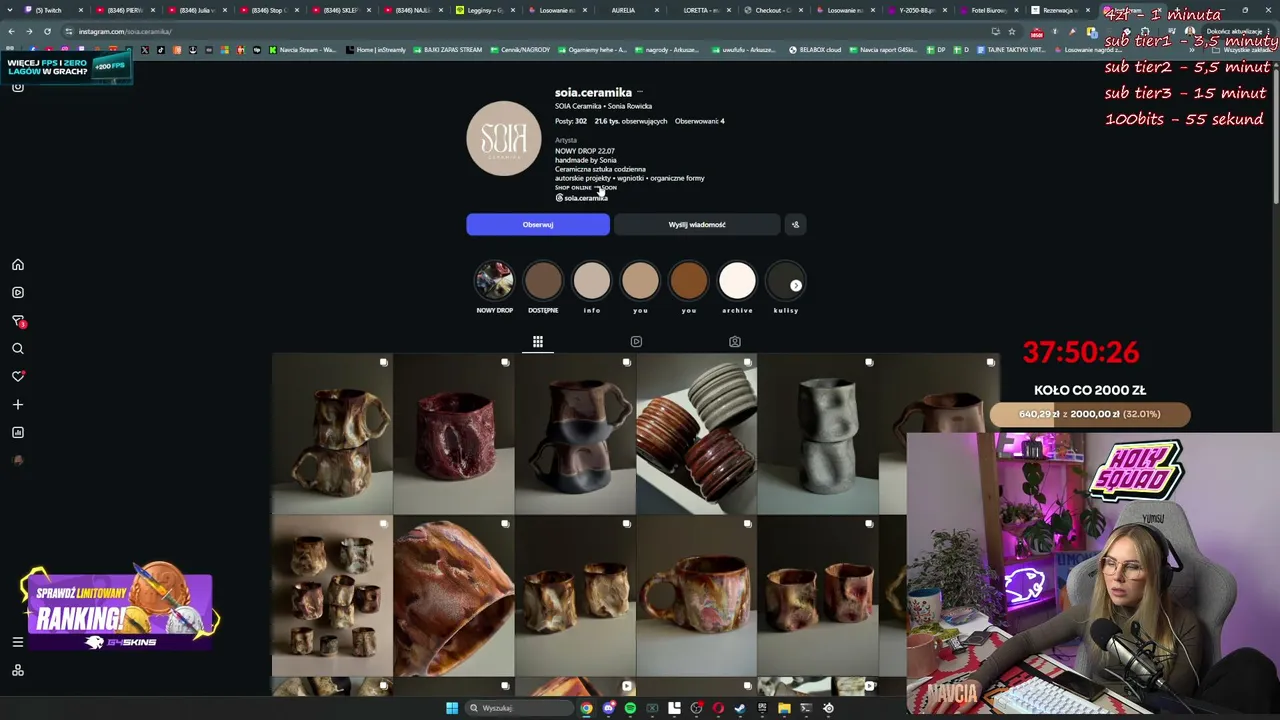Image resolution: width=1280 pixels, height=720 pixels.
Task: Open Instagram Home from the sidebar
Action: (x=18, y=265)
